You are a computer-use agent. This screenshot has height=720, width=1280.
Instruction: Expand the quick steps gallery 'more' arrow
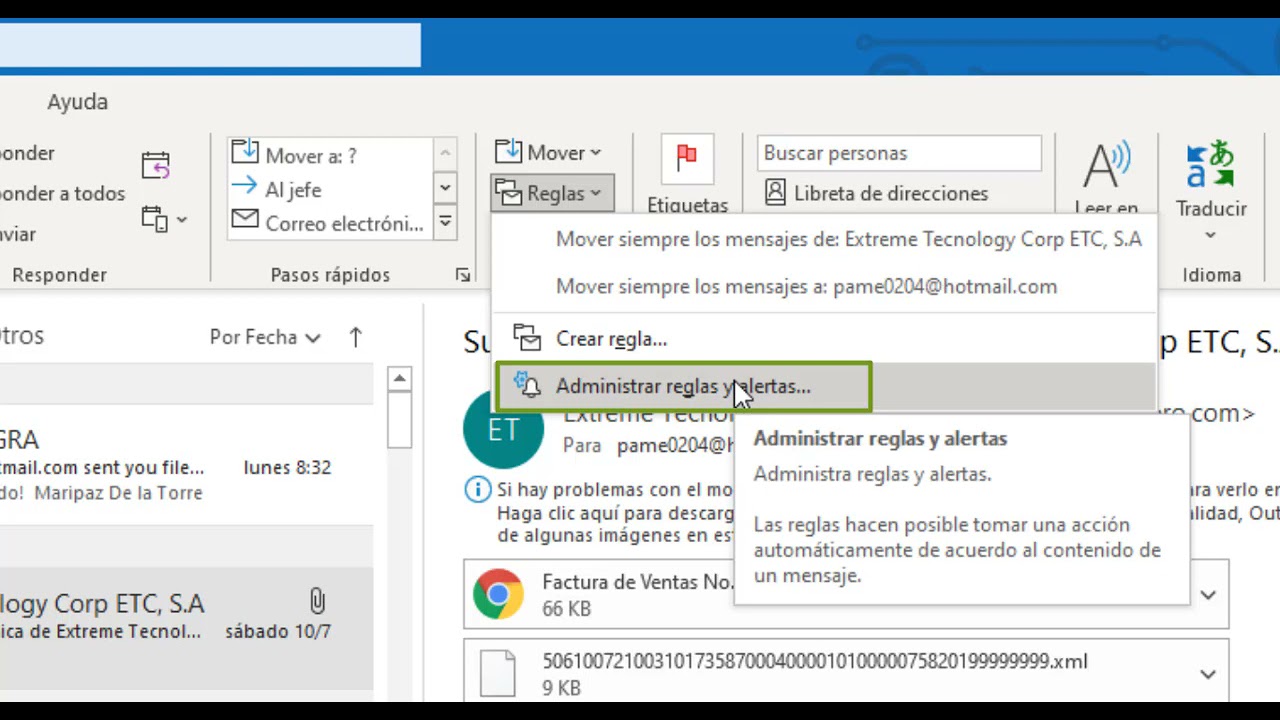point(445,221)
